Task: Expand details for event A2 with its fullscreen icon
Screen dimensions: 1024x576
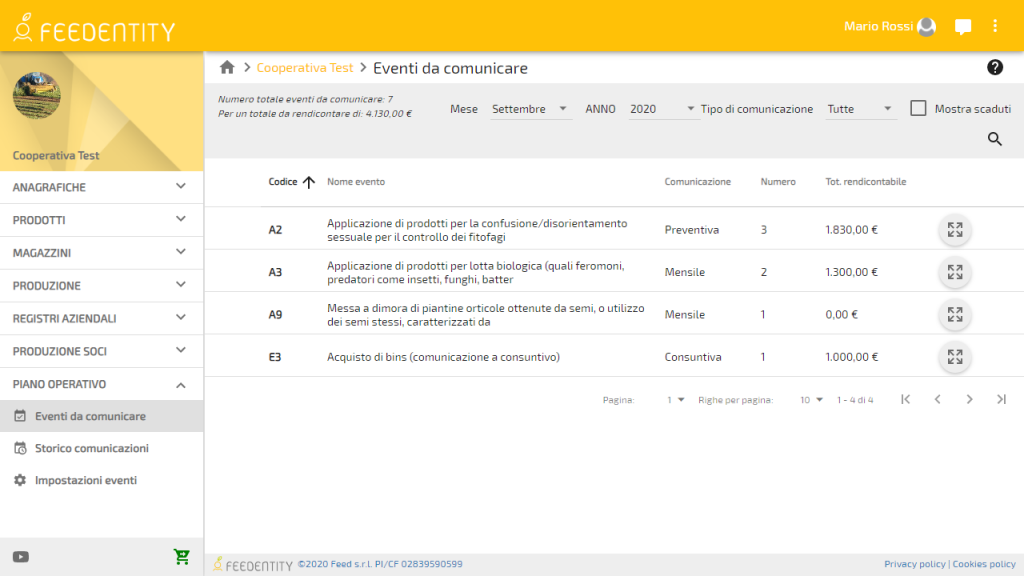Action: coord(954,229)
